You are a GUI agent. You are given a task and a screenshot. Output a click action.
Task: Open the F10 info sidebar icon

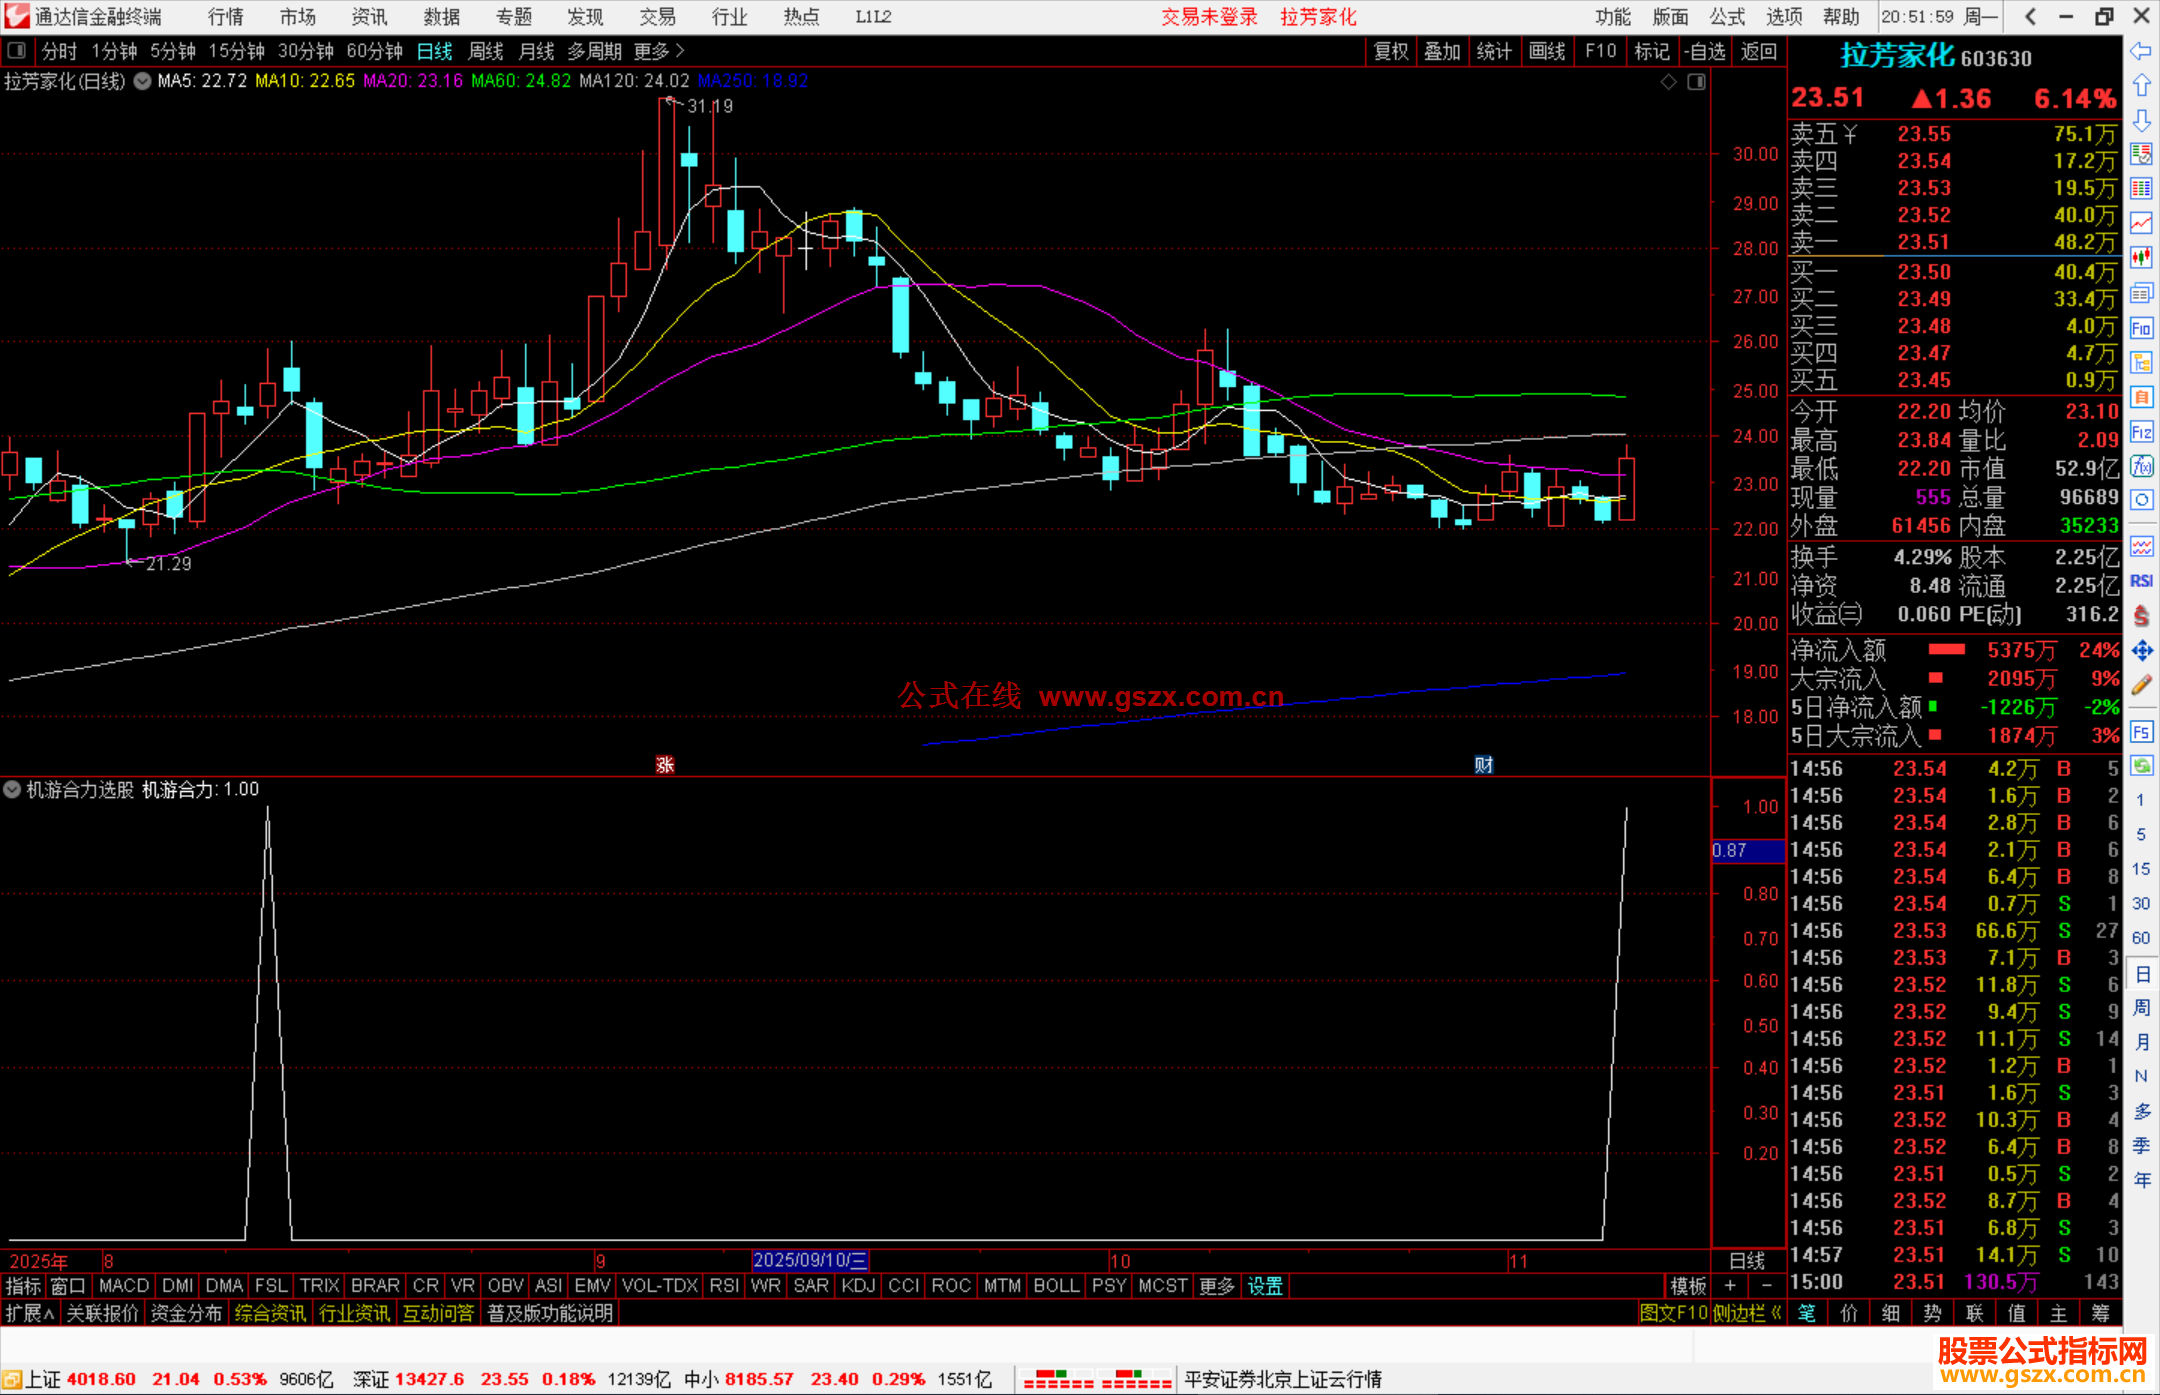(2141, 328)
